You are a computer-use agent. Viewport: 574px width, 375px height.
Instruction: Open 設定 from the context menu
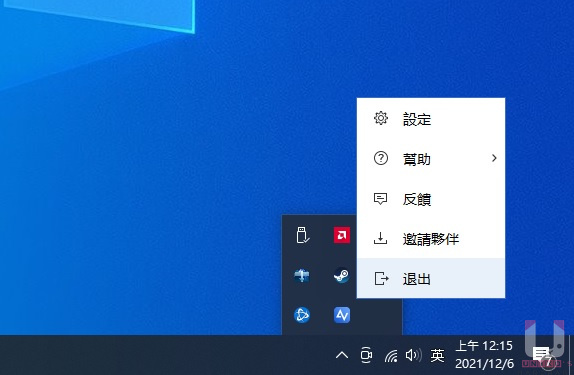pos(431,119)
